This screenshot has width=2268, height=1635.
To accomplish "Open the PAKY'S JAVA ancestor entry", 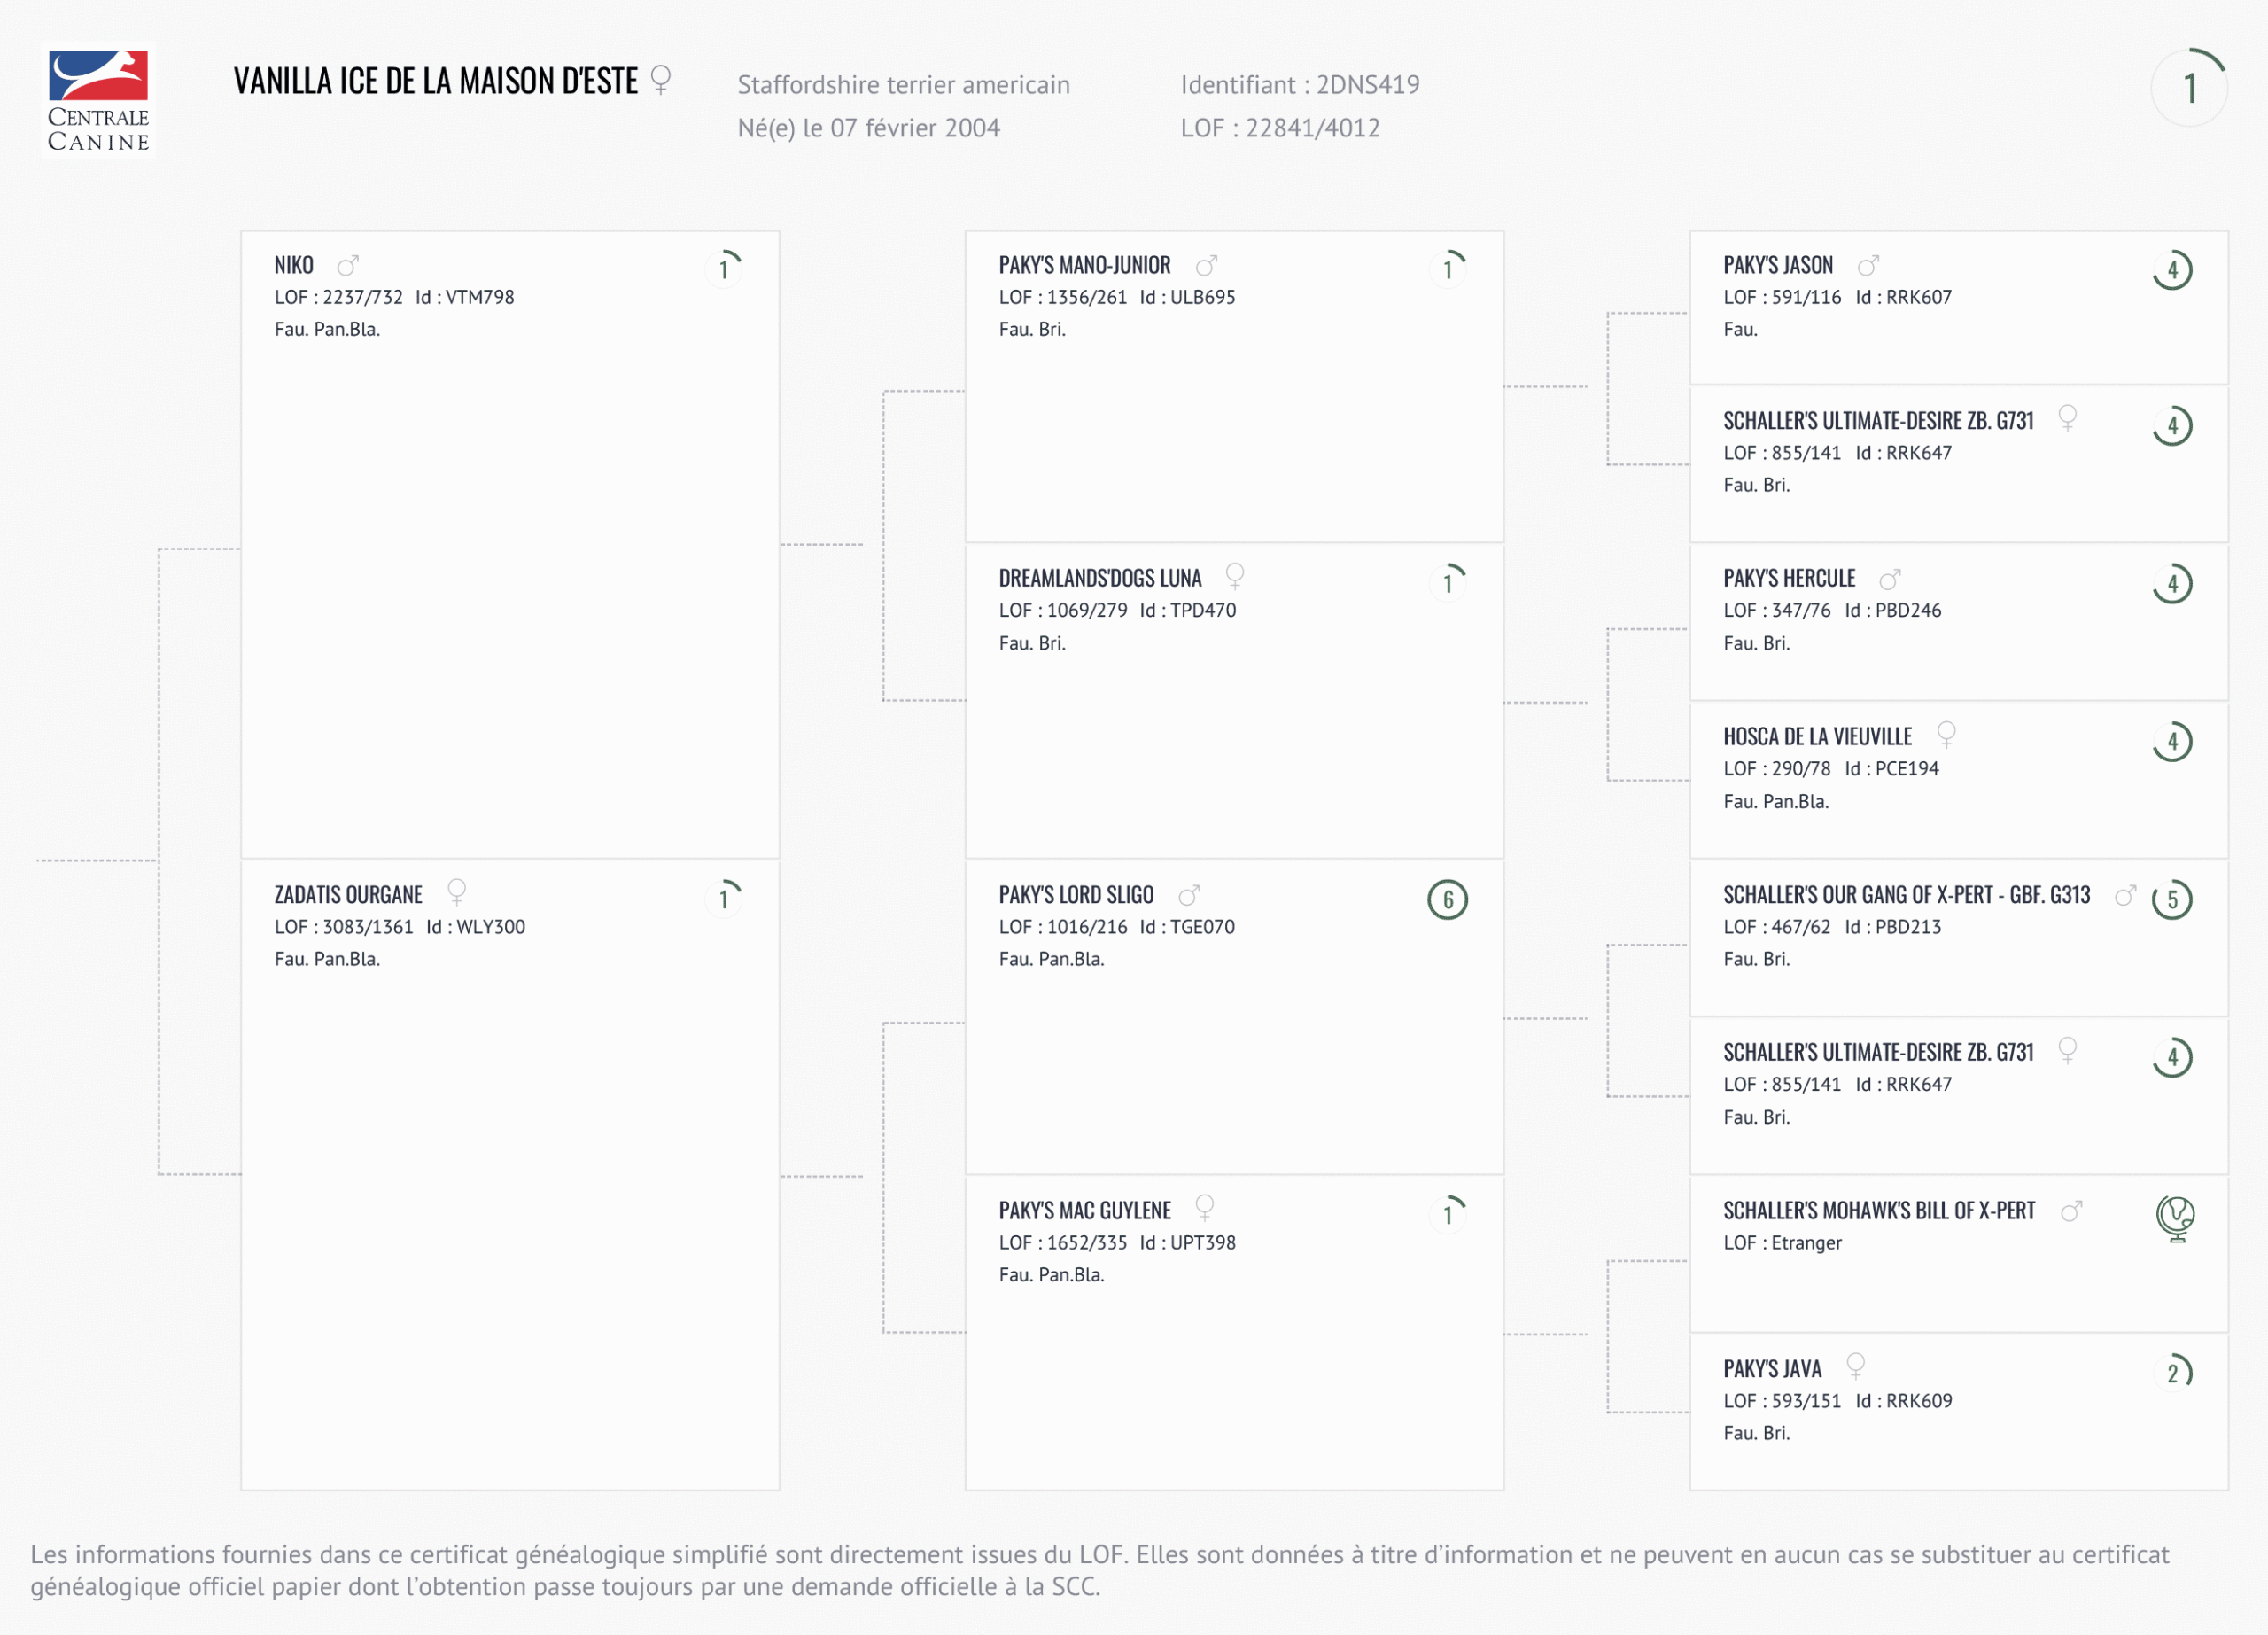I will 1772,1369.
